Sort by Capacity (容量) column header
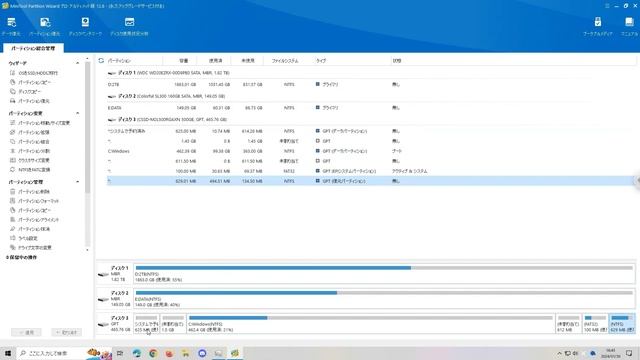 click(184, 61)
